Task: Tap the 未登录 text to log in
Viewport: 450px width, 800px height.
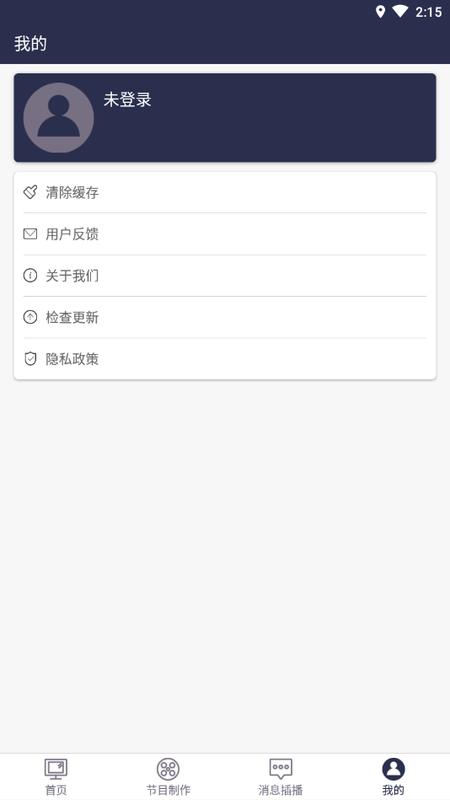Action: click(x=128, y=100)
